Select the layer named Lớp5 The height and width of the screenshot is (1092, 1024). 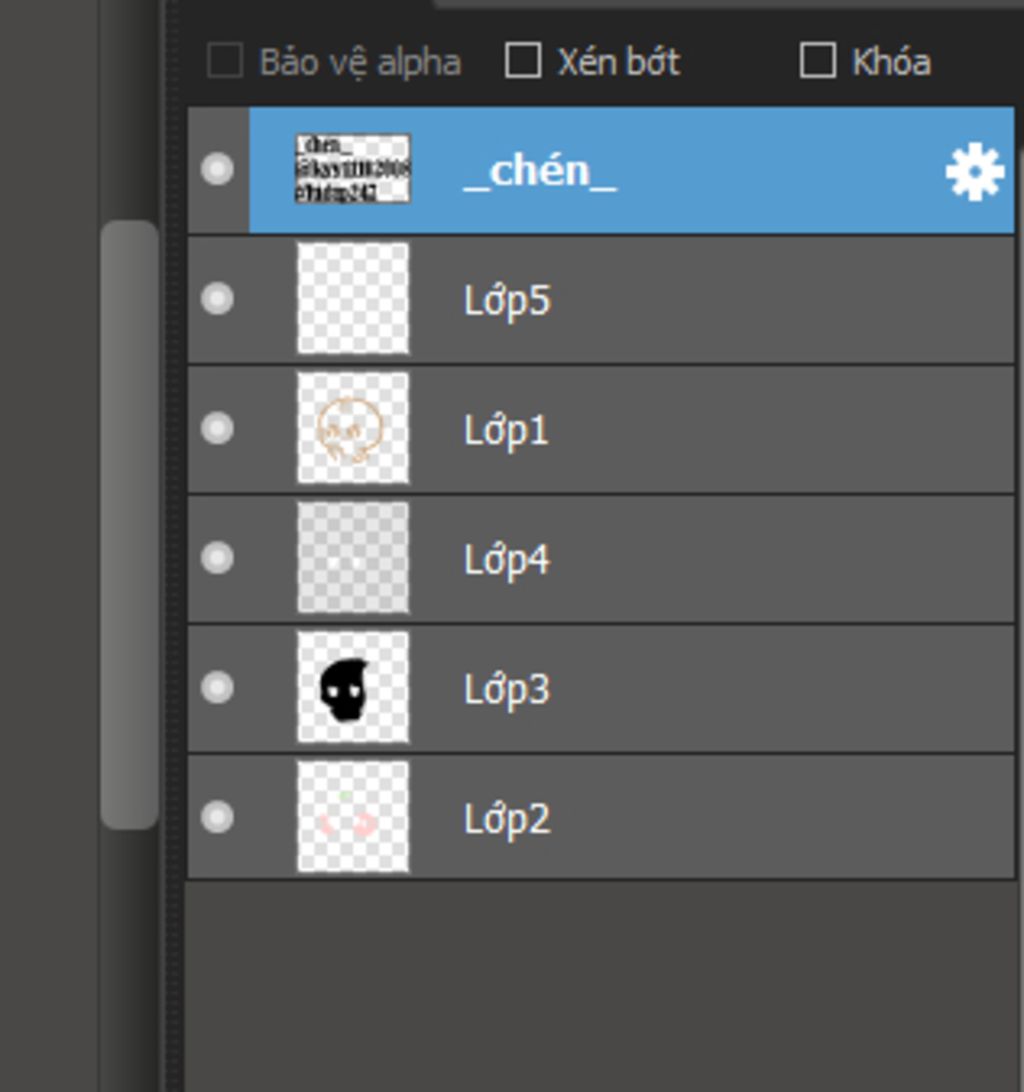pyautogui.click(x=507, y=300)
